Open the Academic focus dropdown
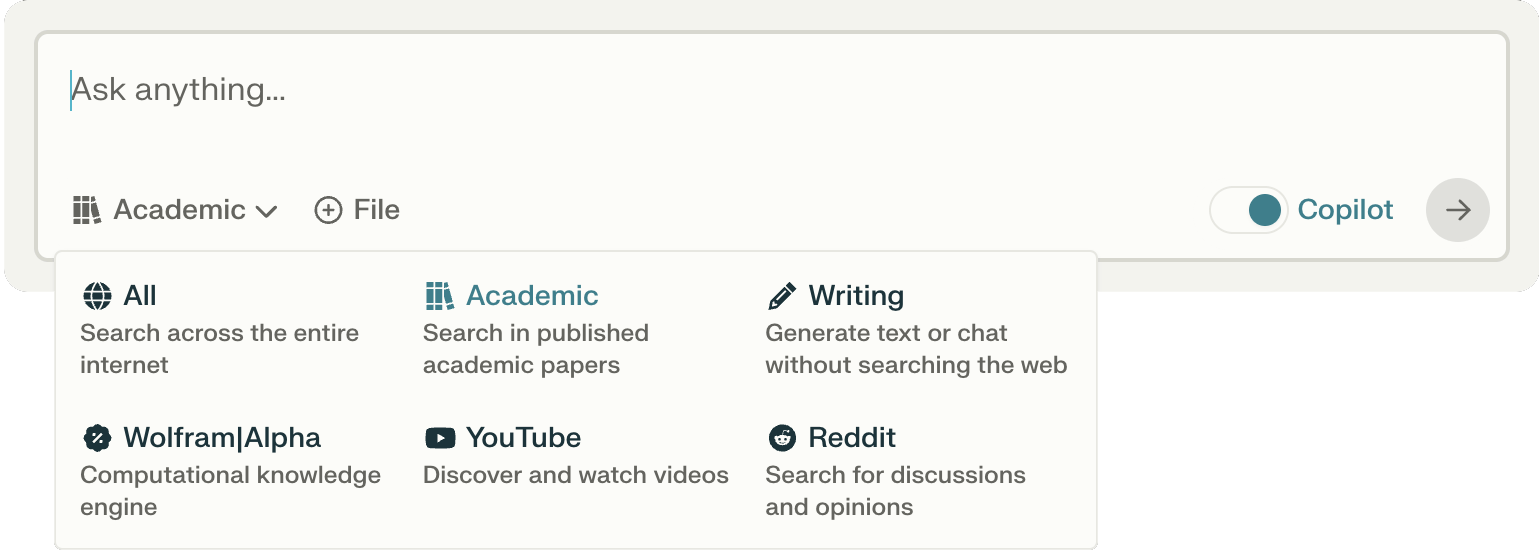Screen dimensions: 1539x553 coord(175,210)
